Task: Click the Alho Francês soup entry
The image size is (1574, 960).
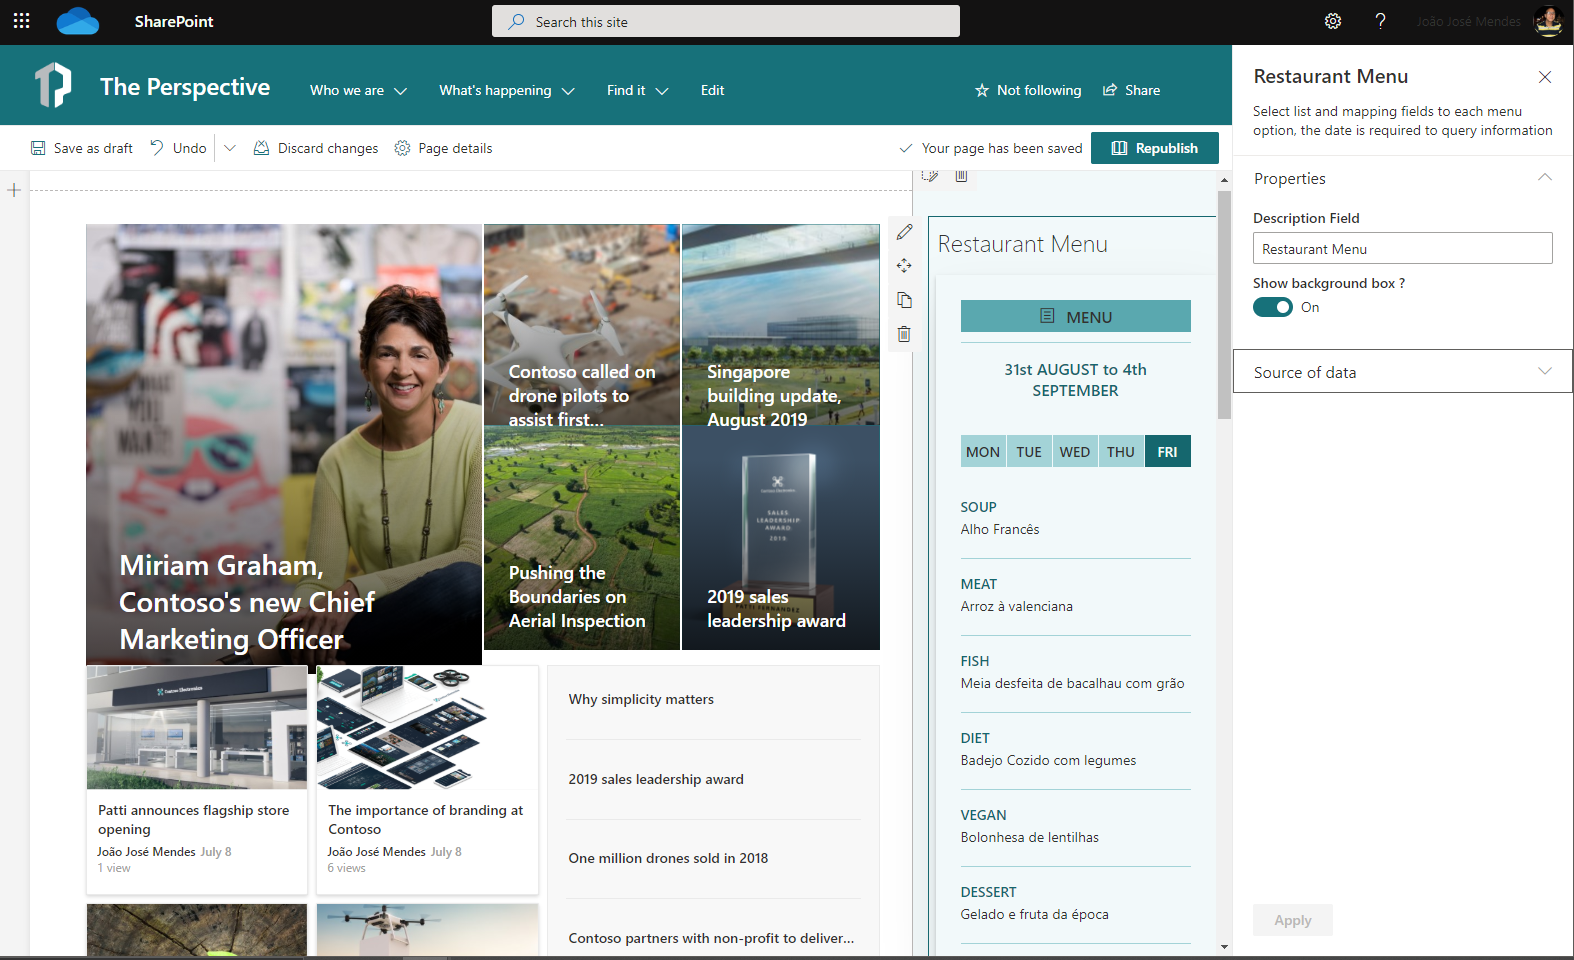Action: click(1000, 529)
